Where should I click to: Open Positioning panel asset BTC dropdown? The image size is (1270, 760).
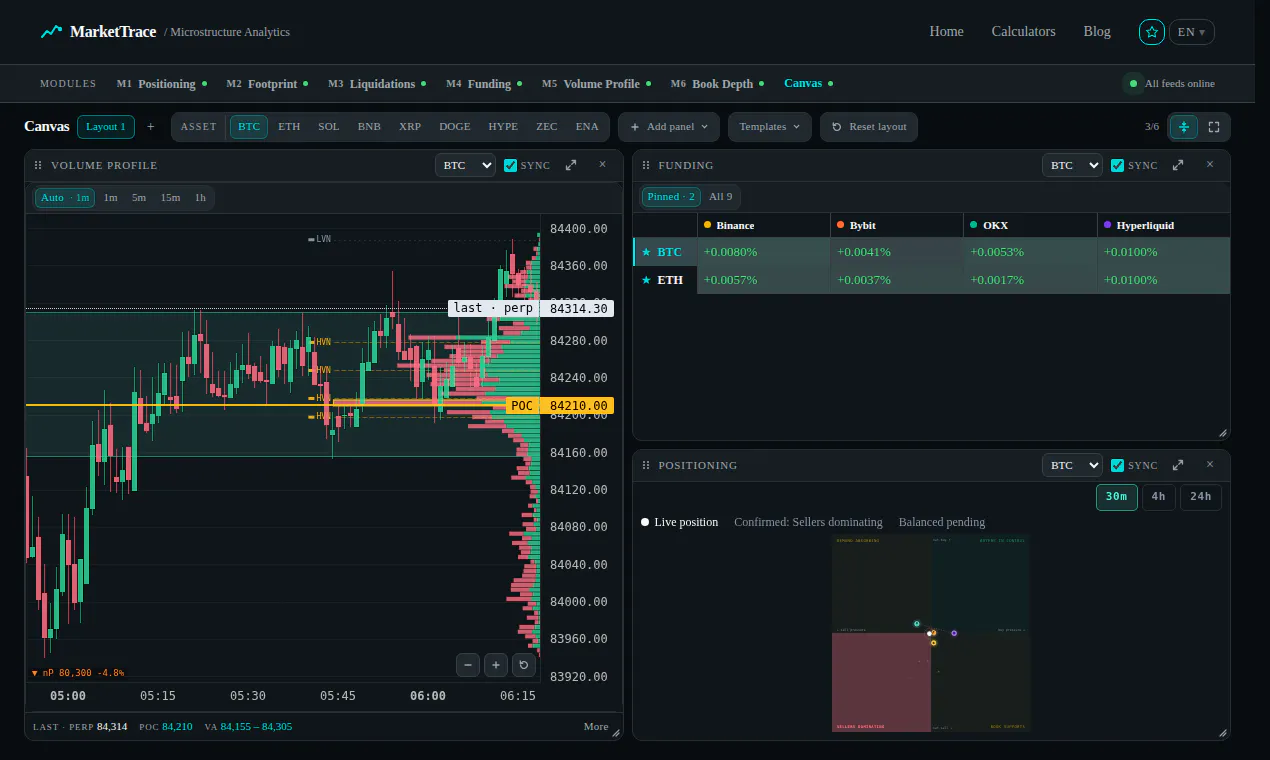point(1072,465)
